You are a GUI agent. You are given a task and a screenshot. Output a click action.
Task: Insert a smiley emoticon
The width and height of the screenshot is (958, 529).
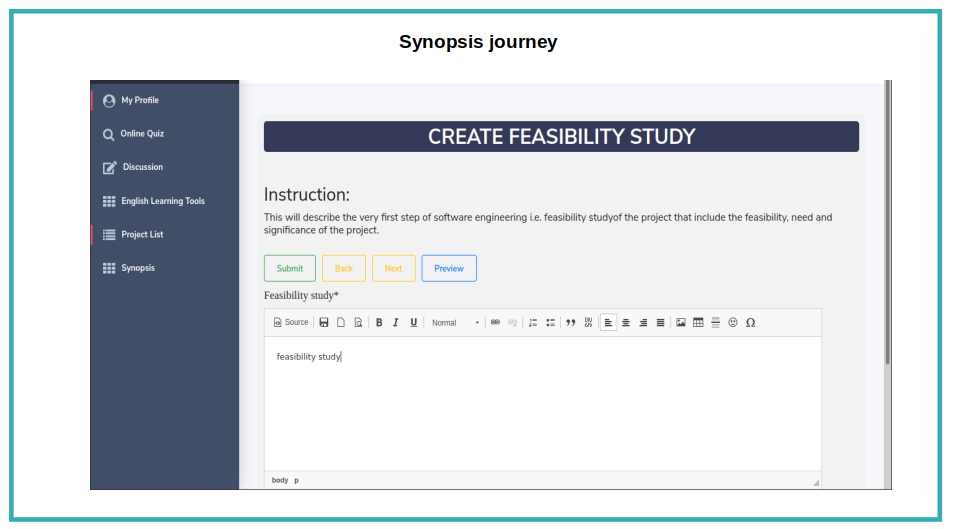[733, 323]
